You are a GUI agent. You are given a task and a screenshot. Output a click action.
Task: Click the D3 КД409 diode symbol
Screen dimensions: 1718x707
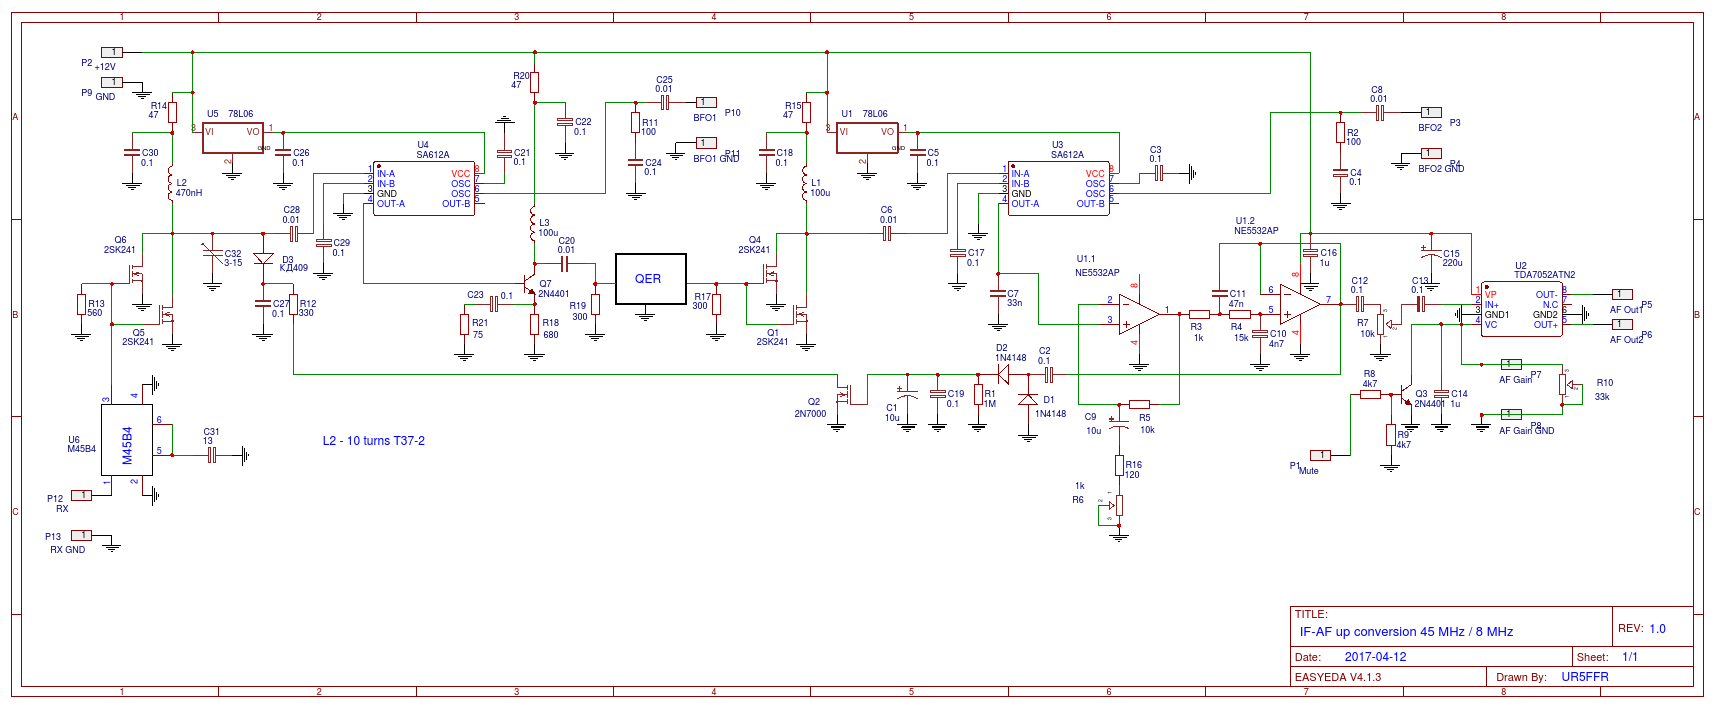(x=263, y=259)
